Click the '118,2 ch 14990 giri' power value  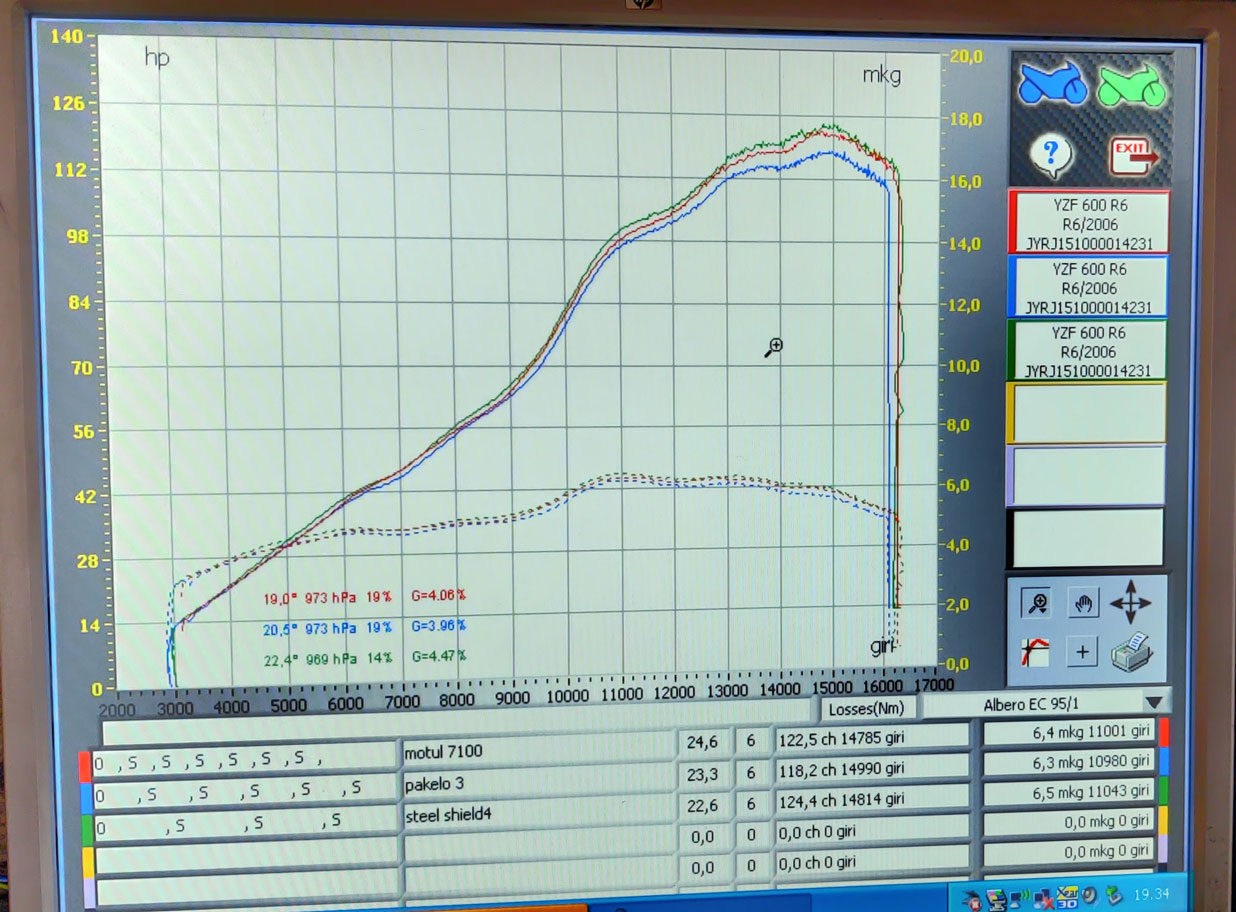coord(871,769)
